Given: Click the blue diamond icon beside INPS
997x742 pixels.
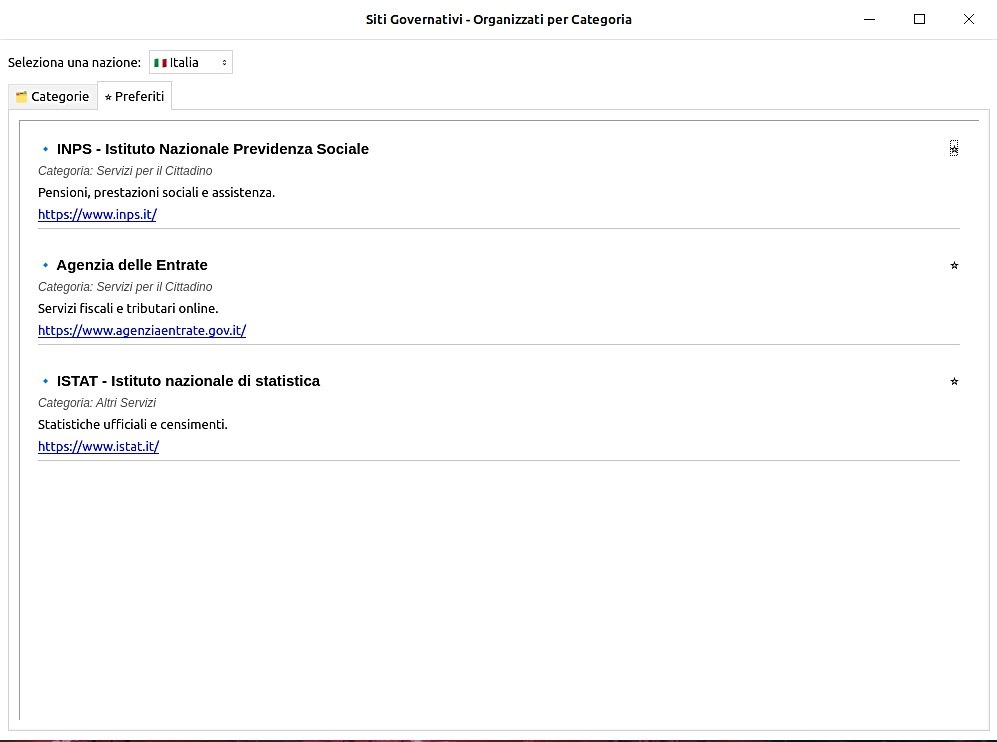Looking at the screenshot, I should [45, 149].
